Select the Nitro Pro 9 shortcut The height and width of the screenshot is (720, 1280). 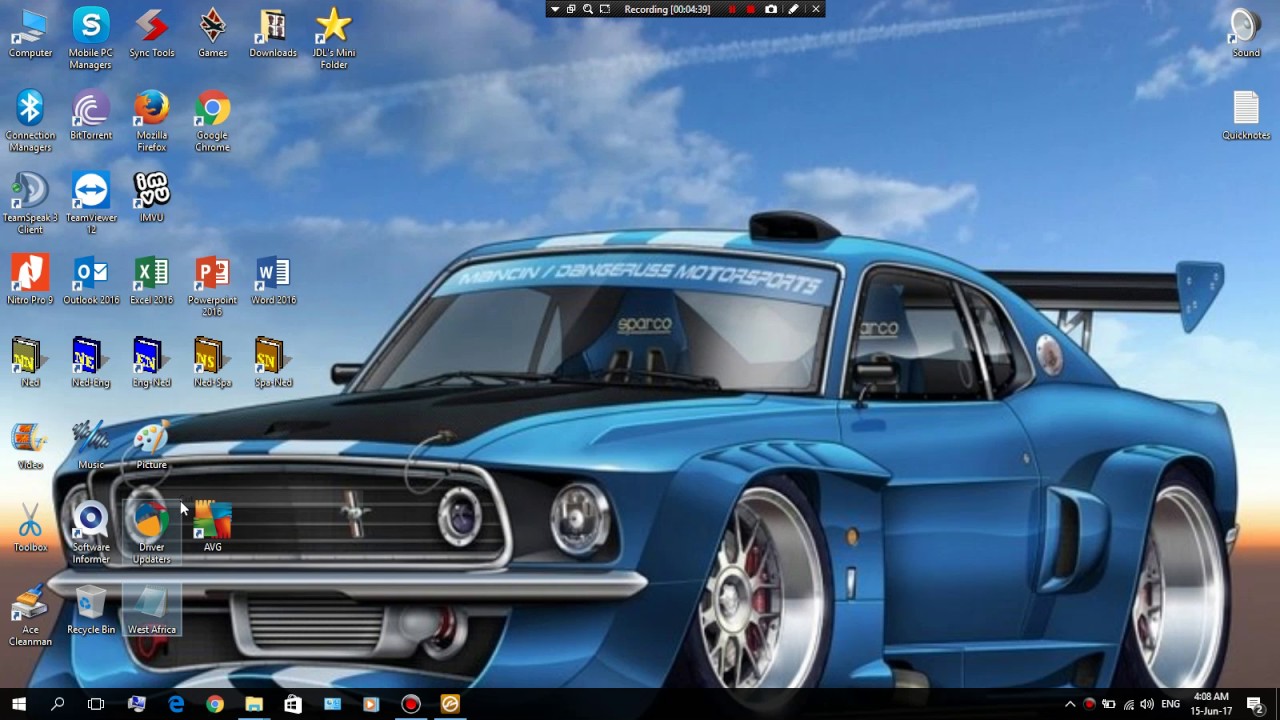pos(30,279)
